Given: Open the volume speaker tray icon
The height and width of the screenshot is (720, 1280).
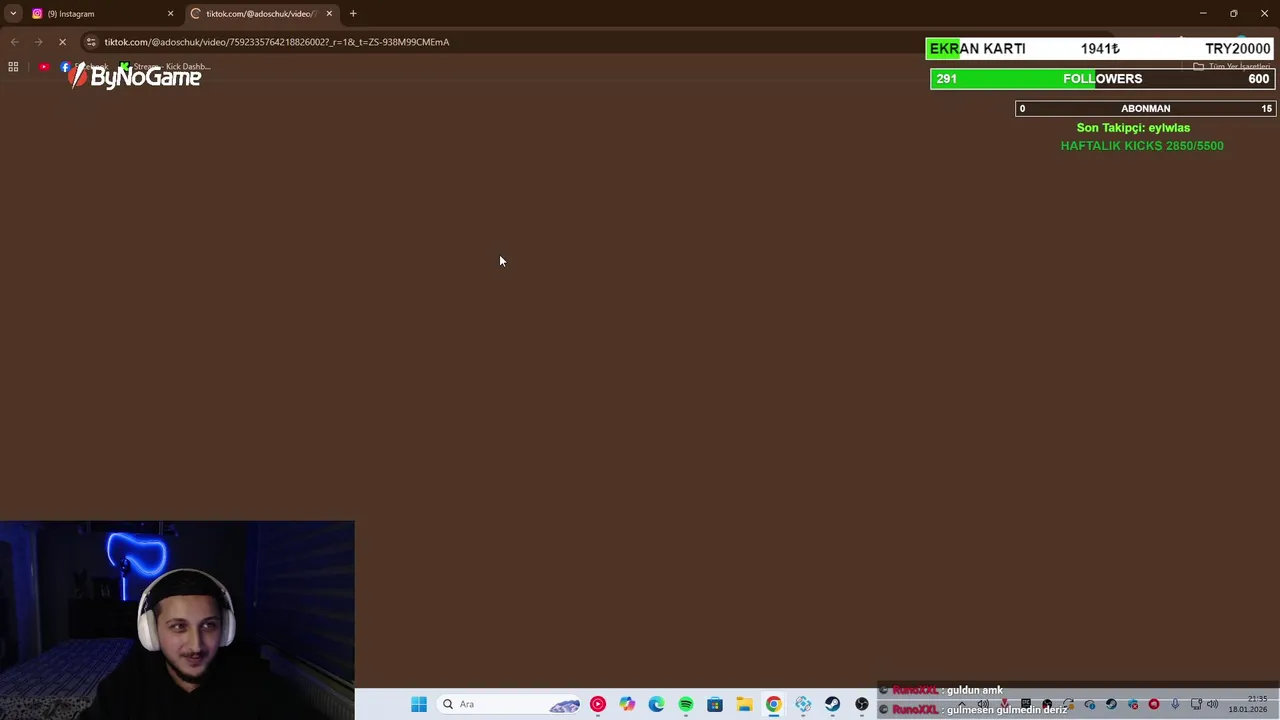Looking at the screenshot, I should [x=1213, y=705].
